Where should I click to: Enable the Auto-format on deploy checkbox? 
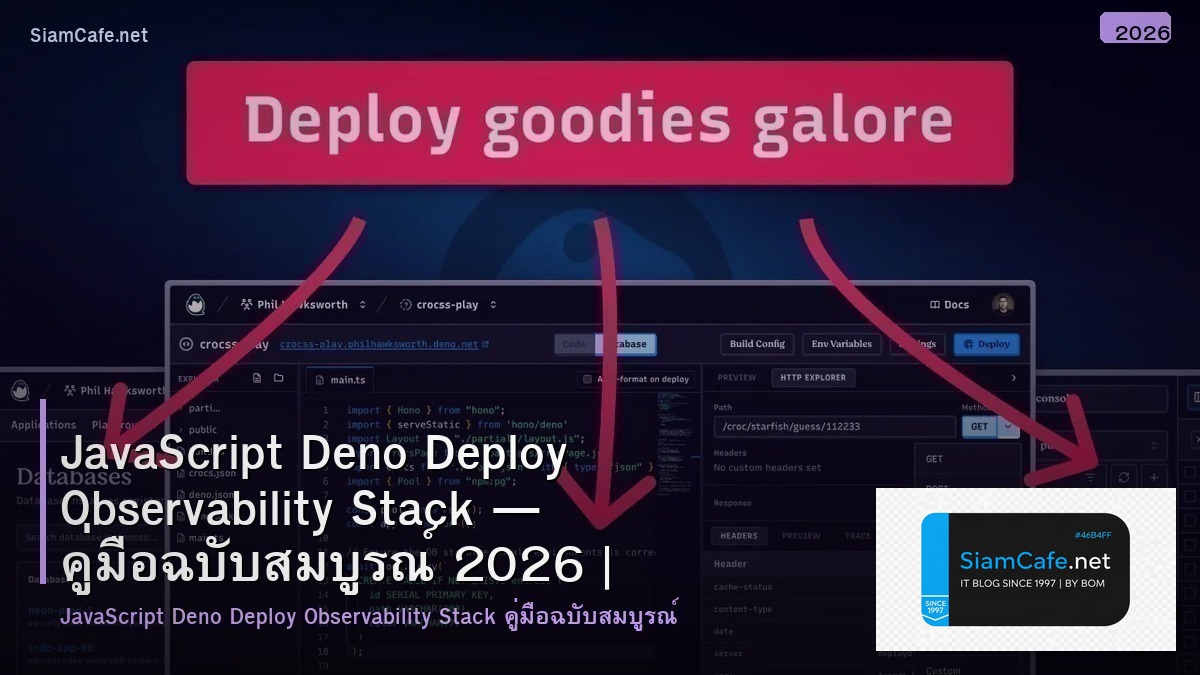[585, 378]
